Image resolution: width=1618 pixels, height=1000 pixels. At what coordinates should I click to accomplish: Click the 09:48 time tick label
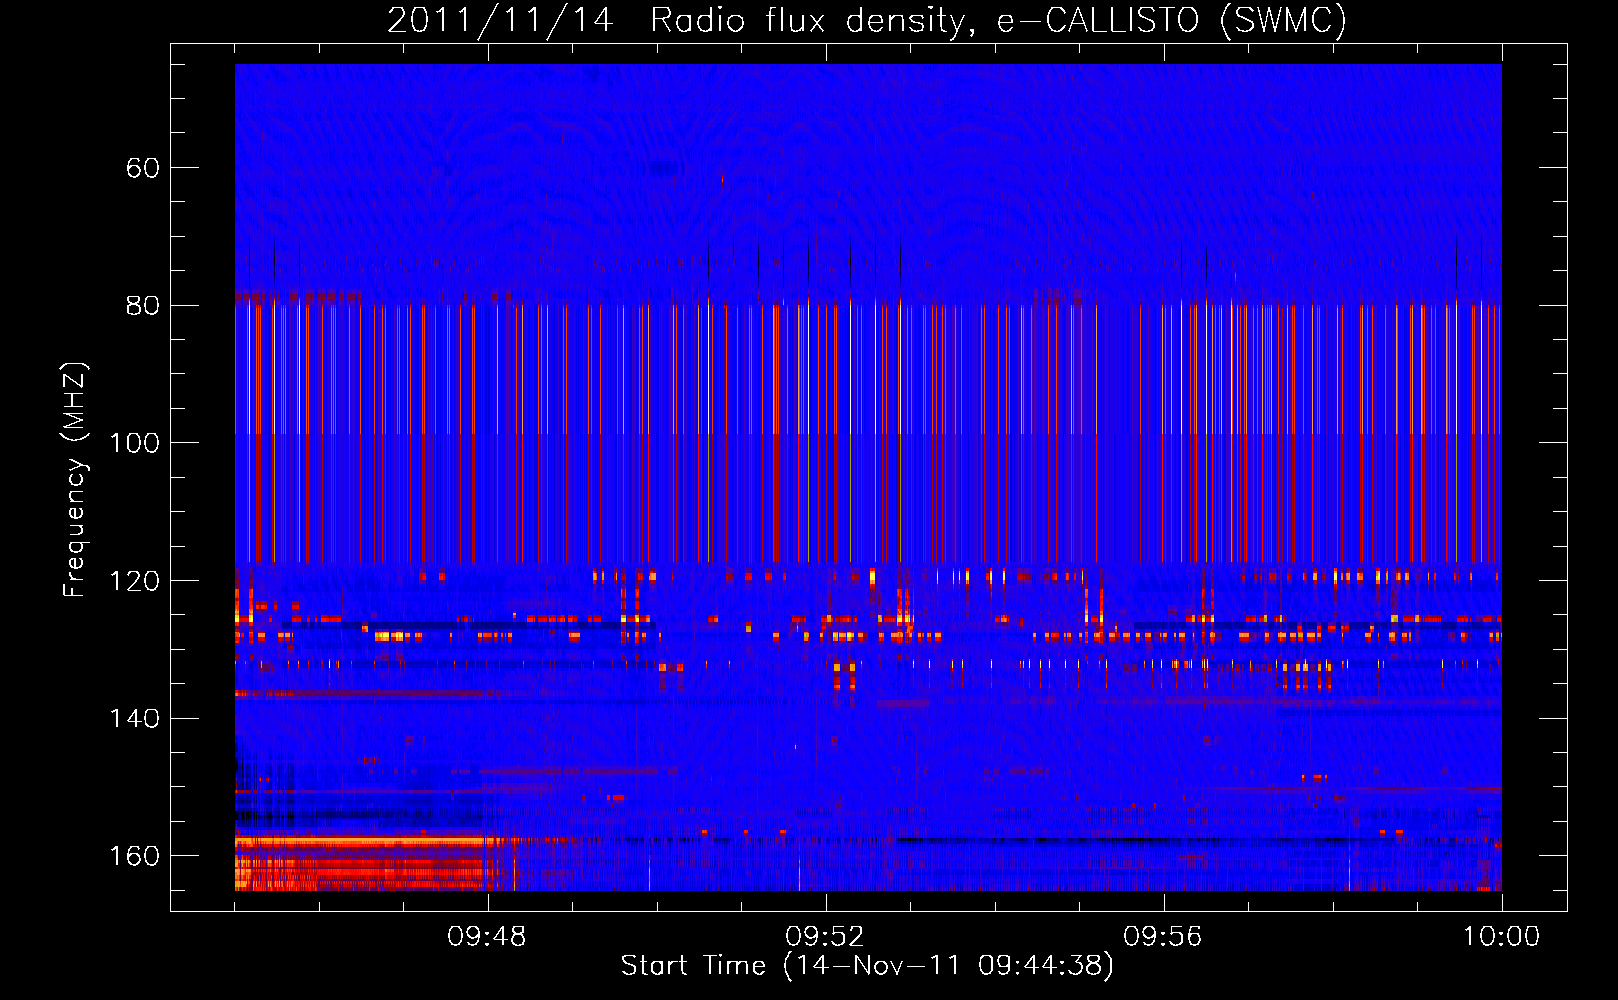(487, 937)
